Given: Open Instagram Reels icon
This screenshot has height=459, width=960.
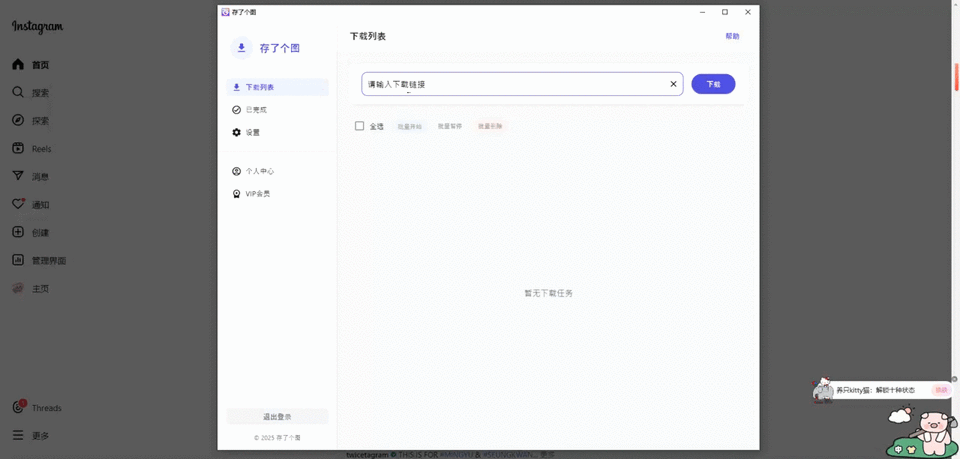Looking at the screenshot, I should [18, 148].
